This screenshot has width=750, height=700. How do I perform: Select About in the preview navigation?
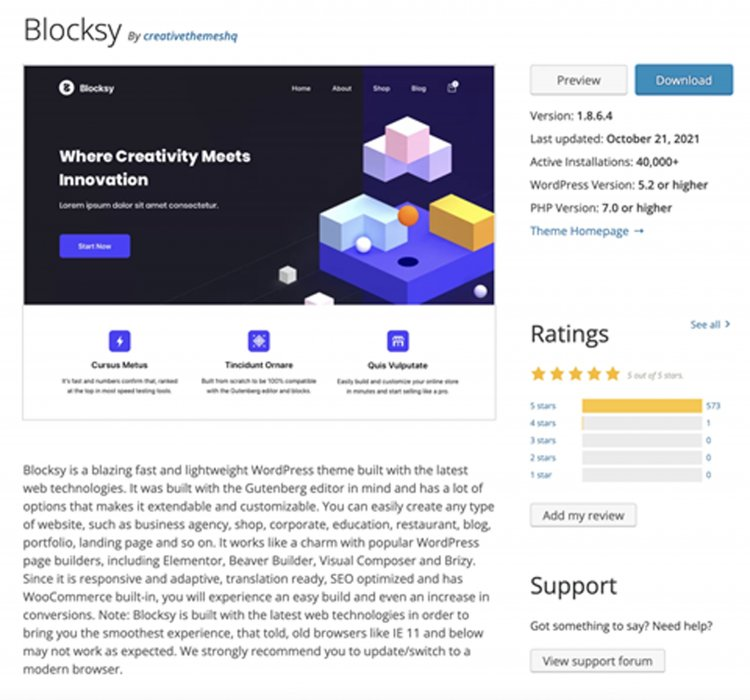pyautogui.click(x=342, y=89)
